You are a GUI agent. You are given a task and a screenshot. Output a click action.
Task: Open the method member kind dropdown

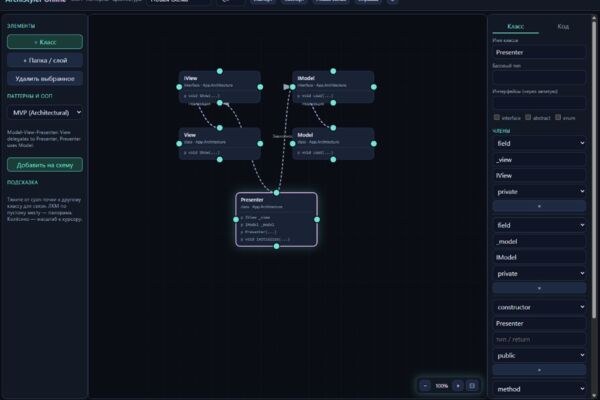(x=539, y=389)
